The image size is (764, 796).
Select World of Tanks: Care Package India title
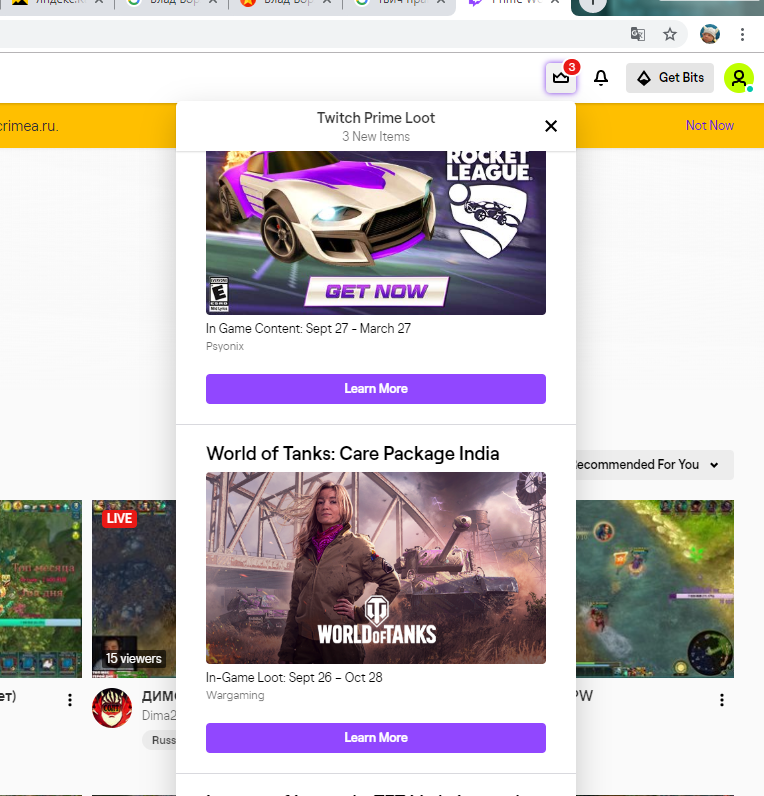pos(353,453)
